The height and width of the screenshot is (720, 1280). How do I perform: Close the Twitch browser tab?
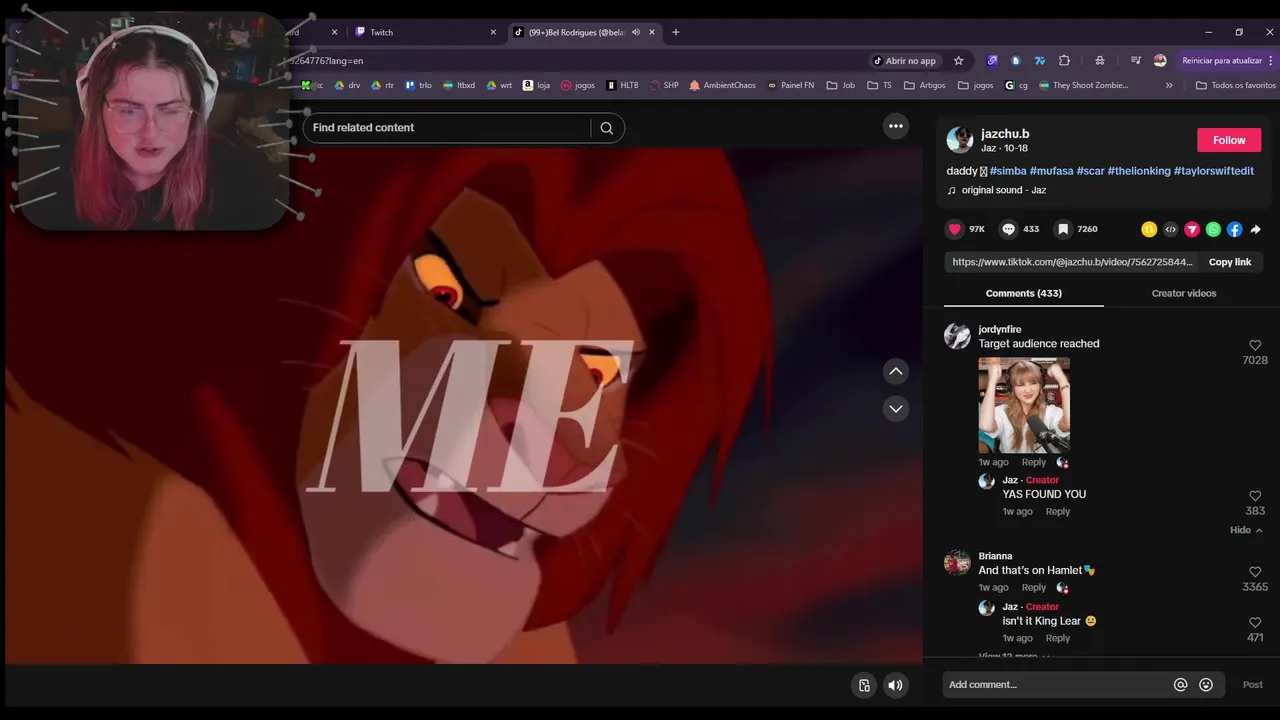(x=493, y=32)
